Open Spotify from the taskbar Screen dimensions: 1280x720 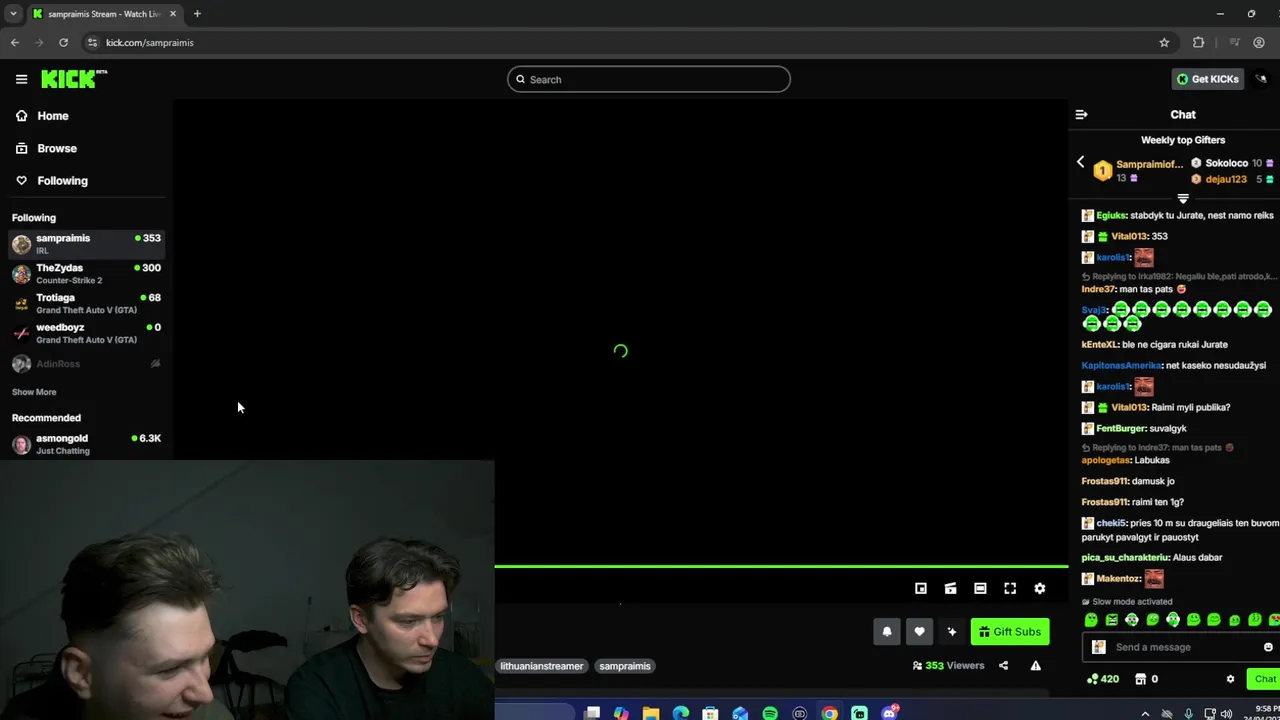(x=770, y=713)
